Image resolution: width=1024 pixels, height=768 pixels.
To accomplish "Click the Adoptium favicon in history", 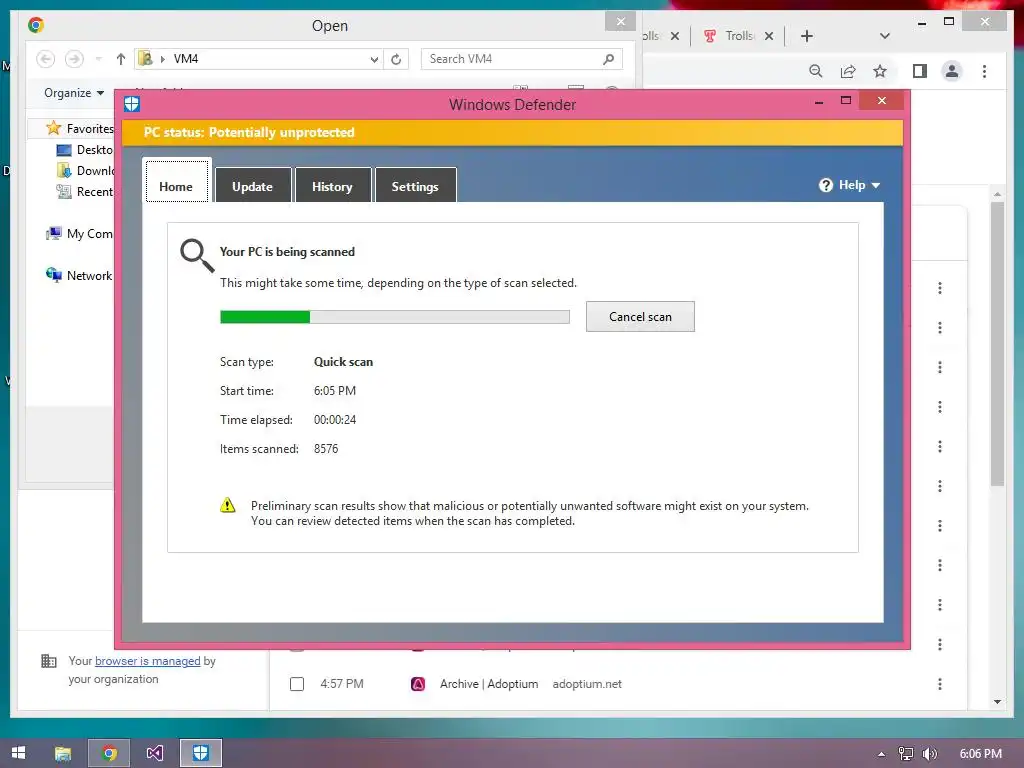I will point(418,684).
